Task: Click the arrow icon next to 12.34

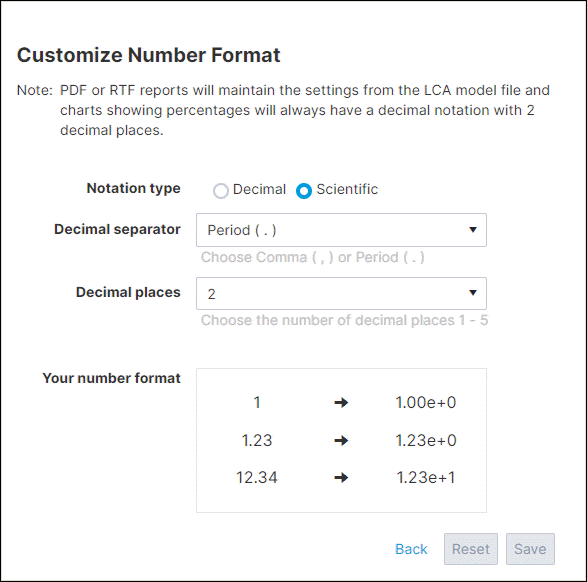Action: pos(341,478)
